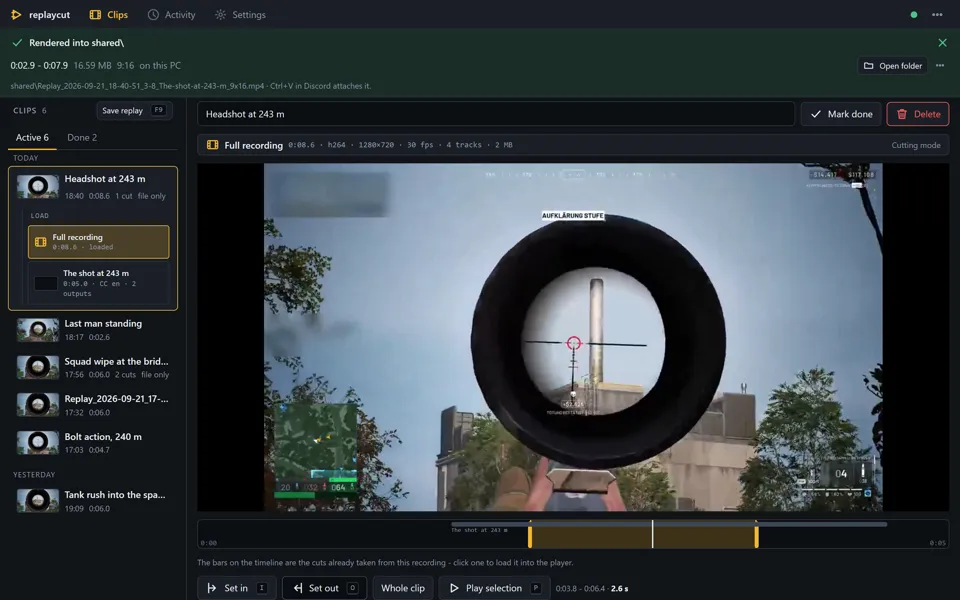Open the Clips tab
The image size is (960, 600).
point(108,15)
